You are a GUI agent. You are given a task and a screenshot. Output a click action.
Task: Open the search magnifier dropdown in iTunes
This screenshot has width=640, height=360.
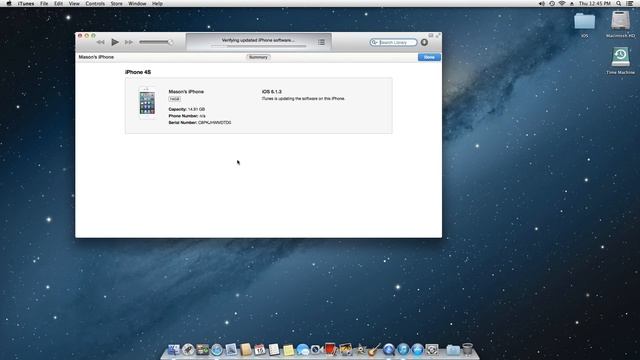click(x=374, y=42)
